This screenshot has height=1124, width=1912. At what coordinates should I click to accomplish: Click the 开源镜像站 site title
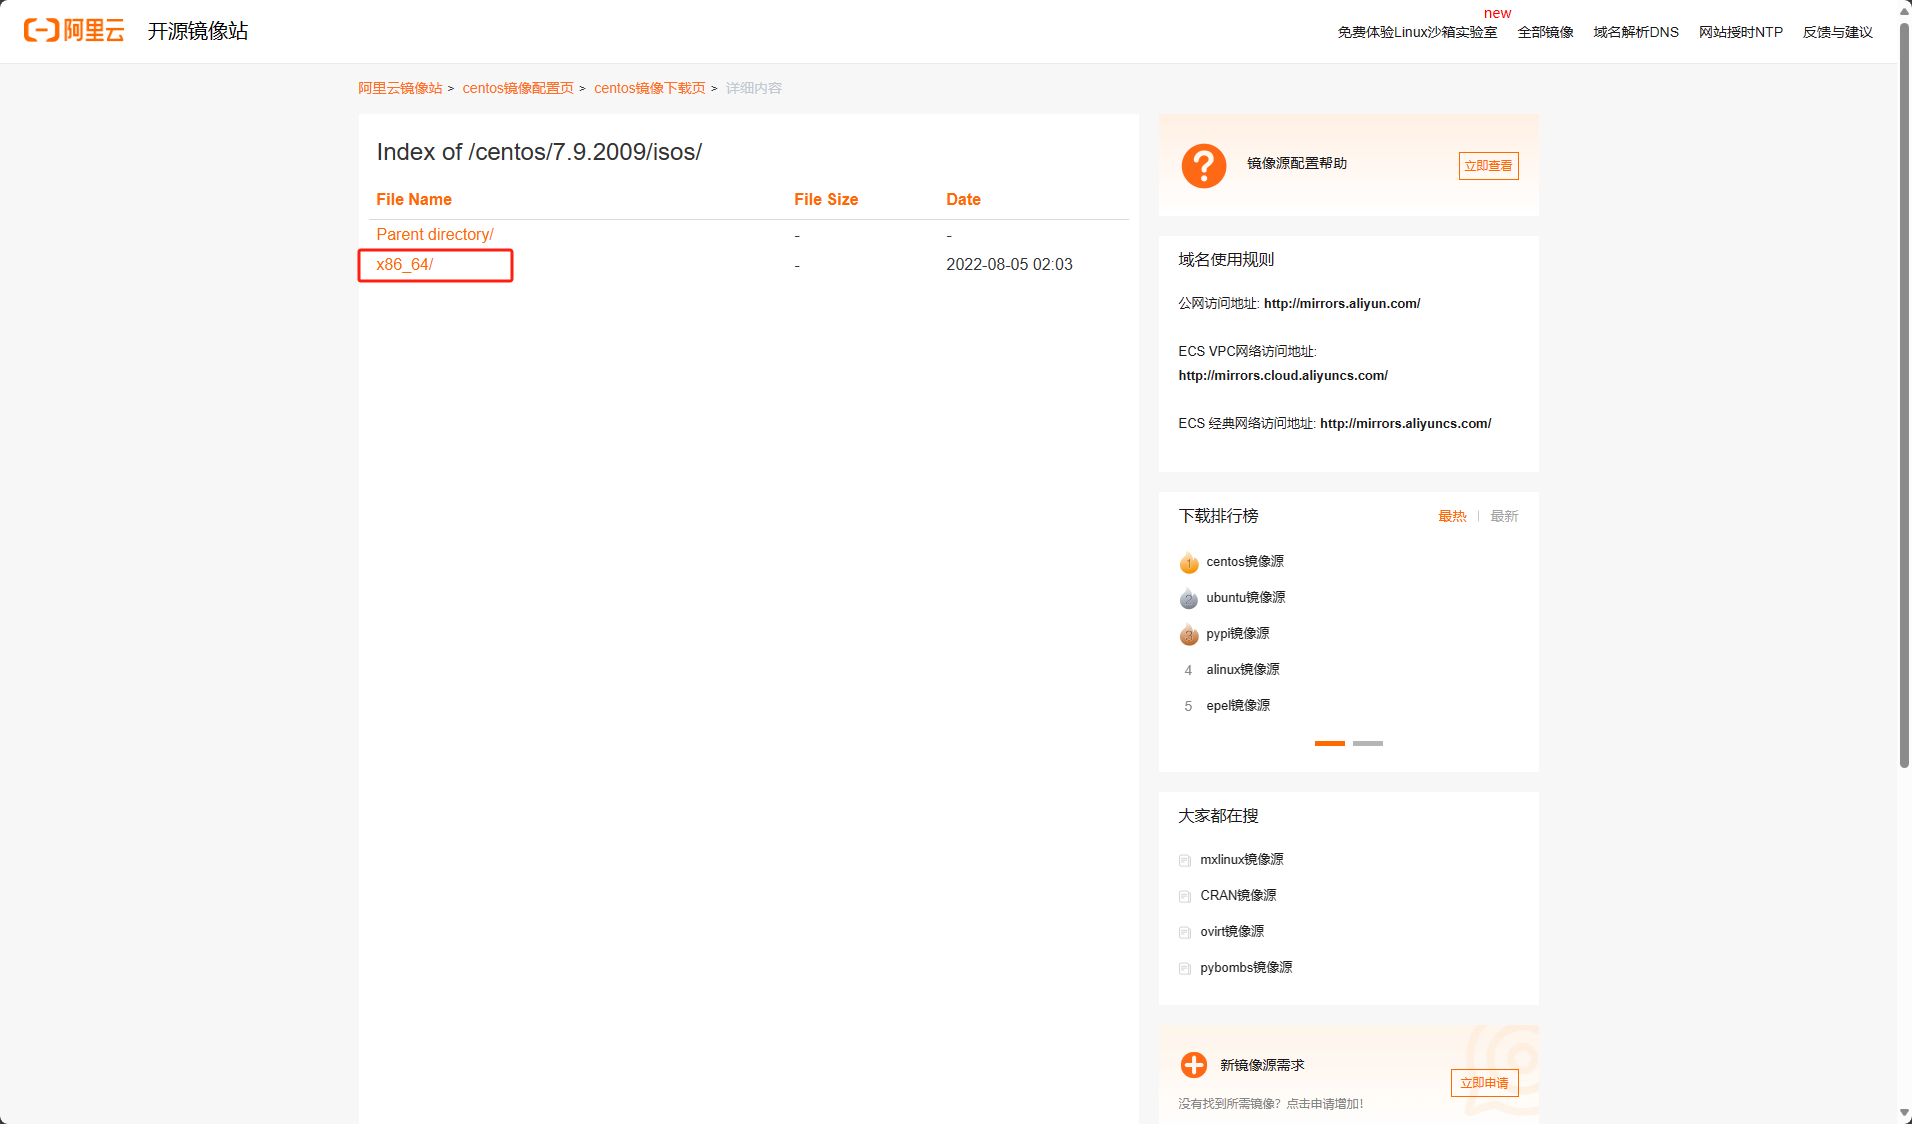pyautogui.click(x=198, y=31)
